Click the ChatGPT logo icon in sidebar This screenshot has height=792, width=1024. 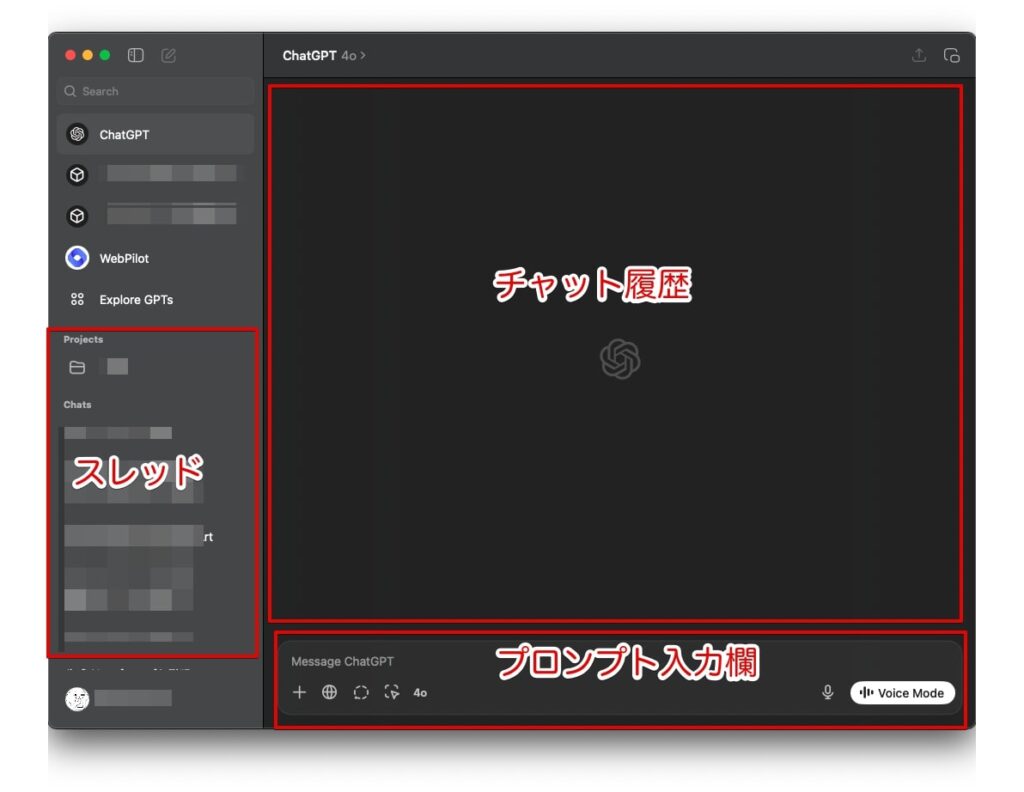coord(77,135)
